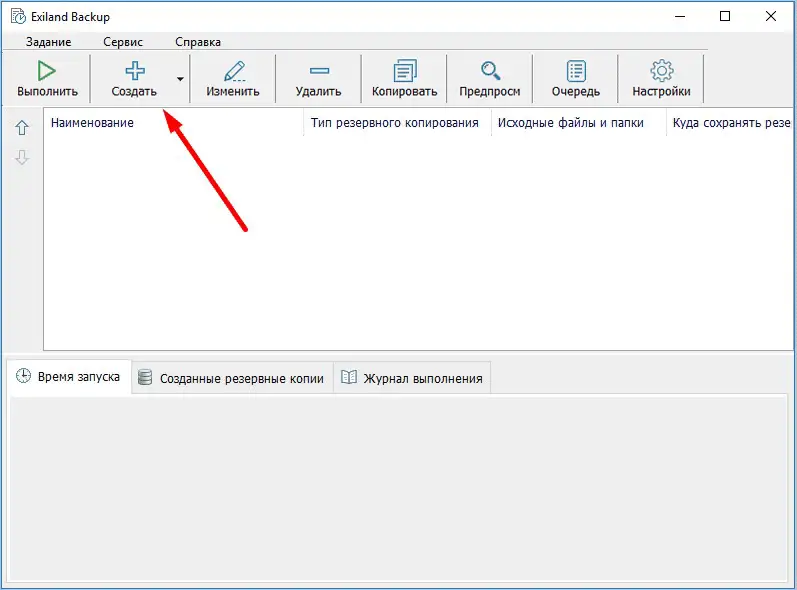Click the Выполнить (Run) play icon
This screenshot has height=590, width=797.
tap(47, 71)
